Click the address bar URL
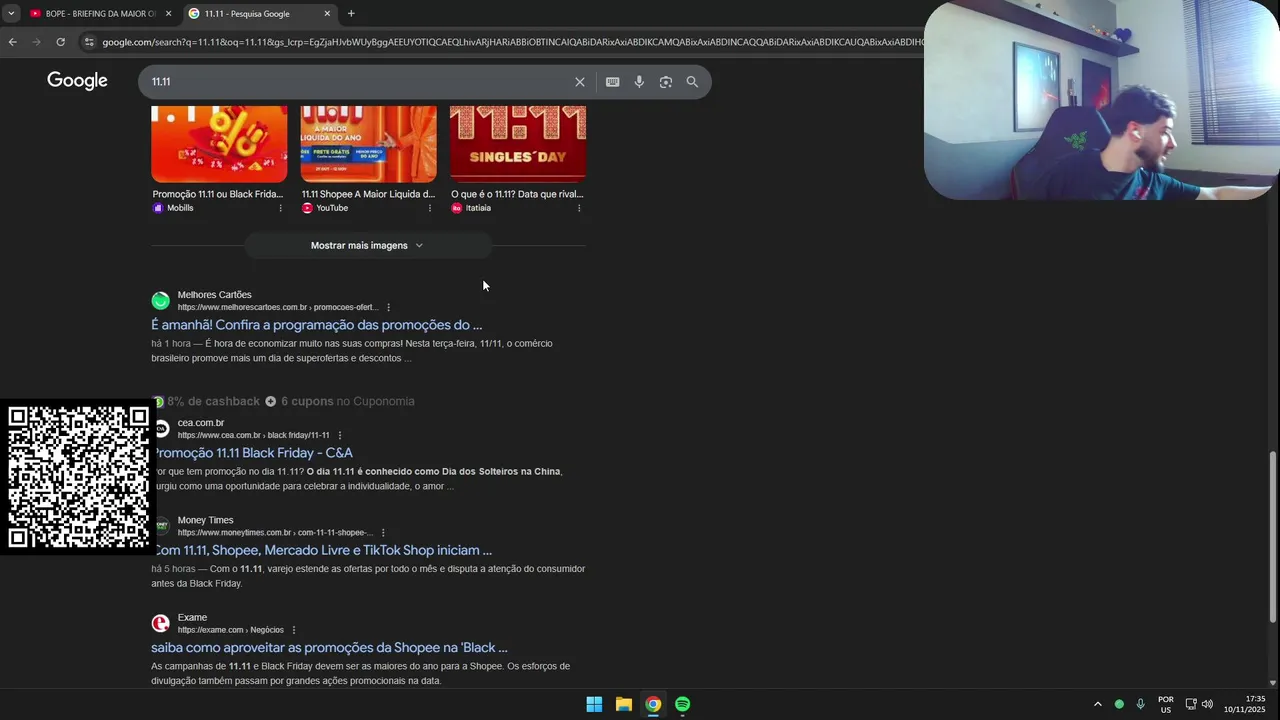This screenshot has height=720, width=1280. point(510,42)
